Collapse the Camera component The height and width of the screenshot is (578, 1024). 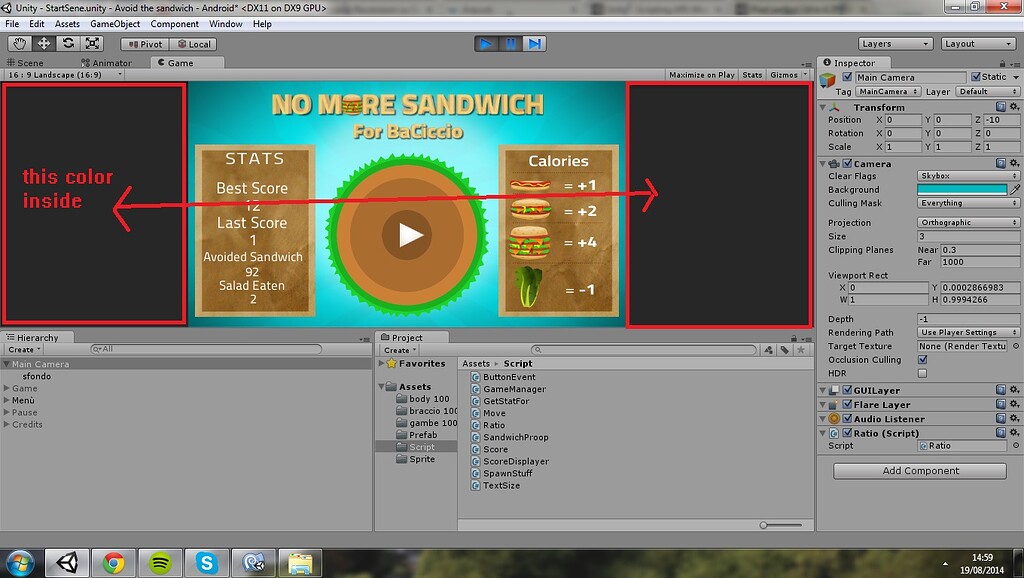click(x=824, y=163)
